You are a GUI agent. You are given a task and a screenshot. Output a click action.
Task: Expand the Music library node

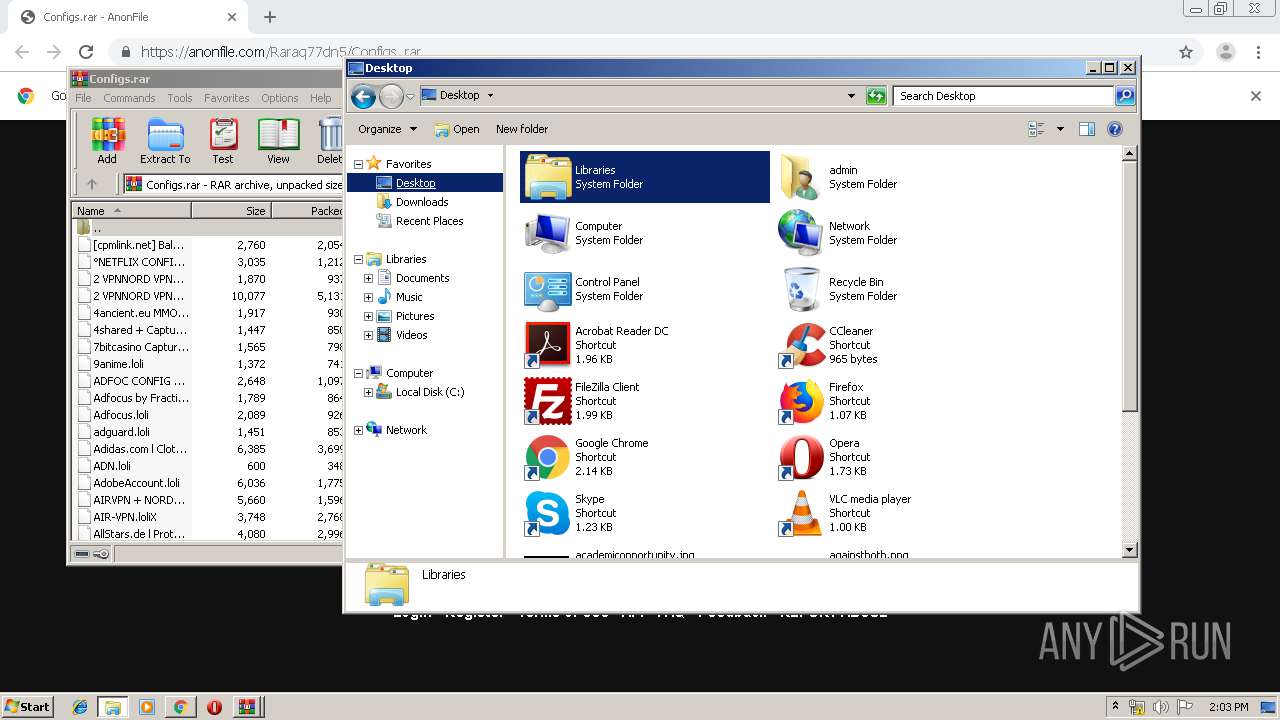[368, 297]
